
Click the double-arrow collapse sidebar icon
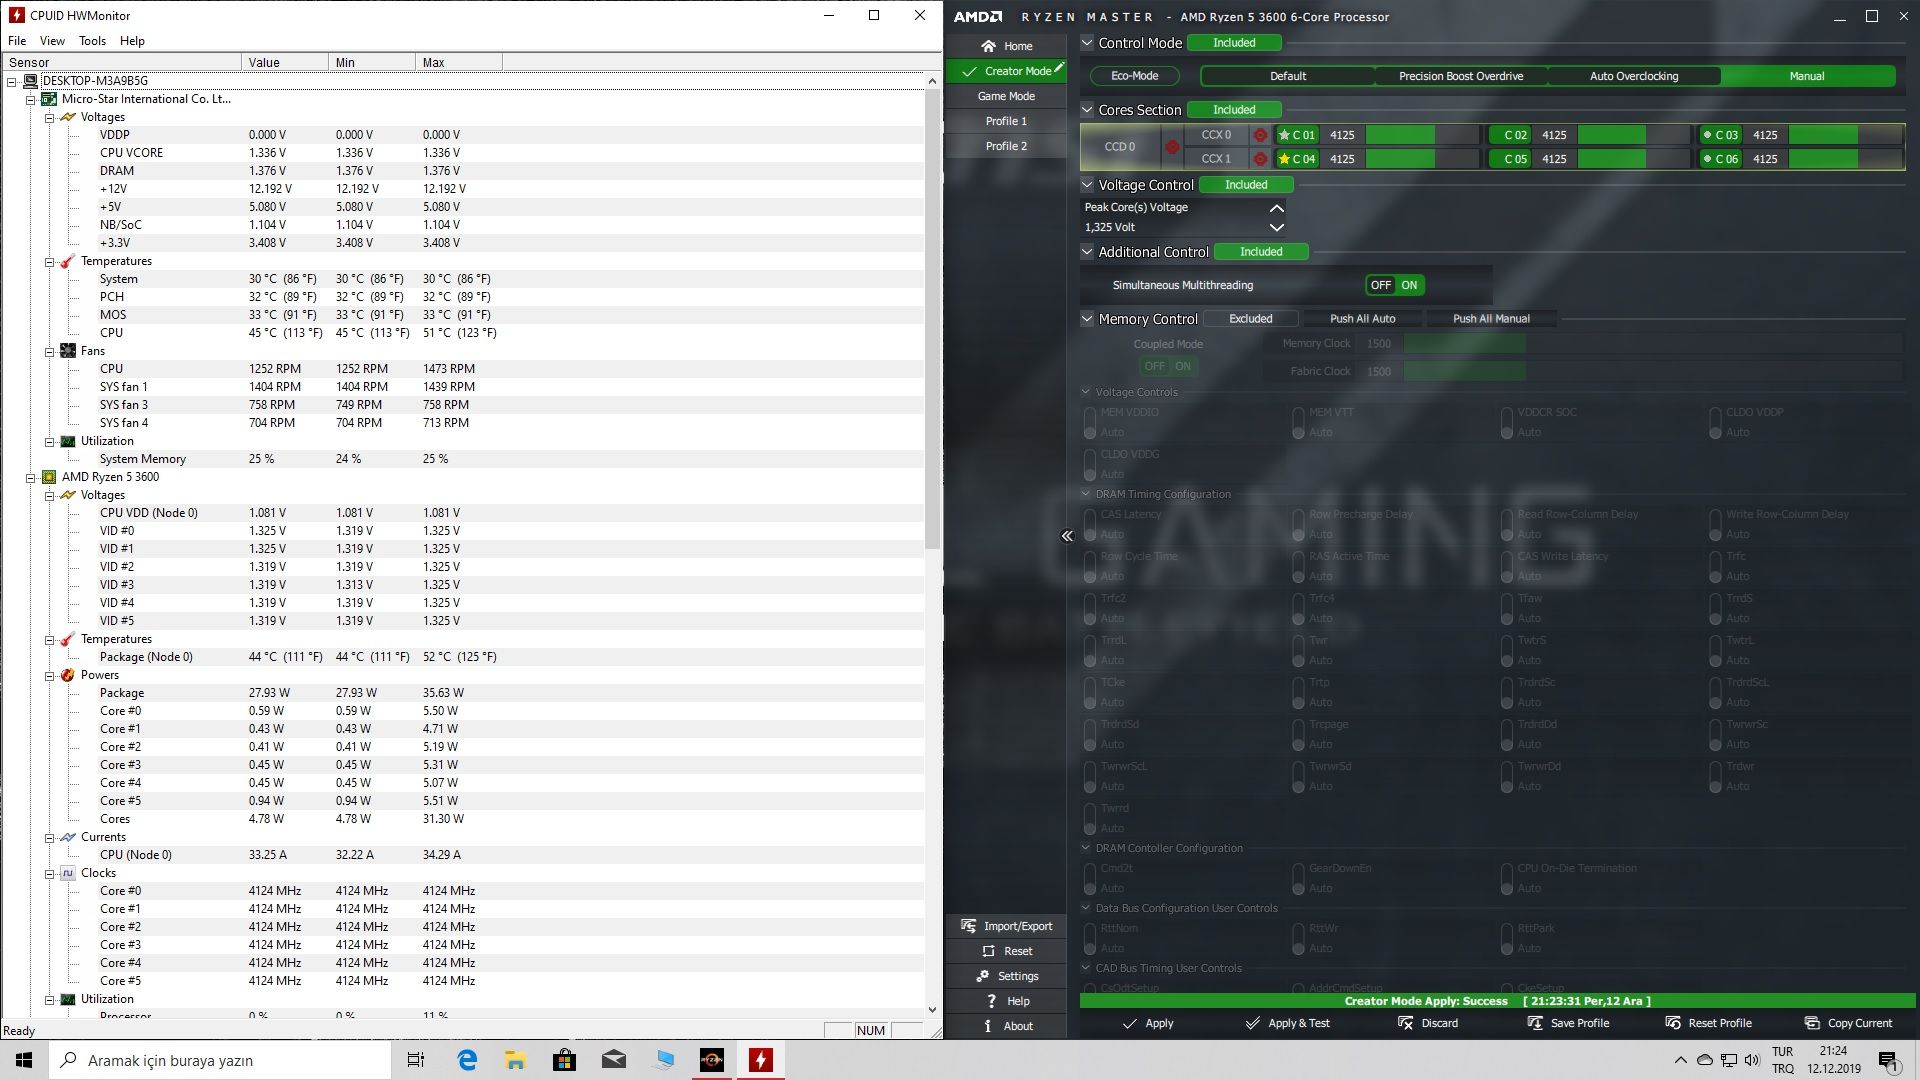point(1067,536)
